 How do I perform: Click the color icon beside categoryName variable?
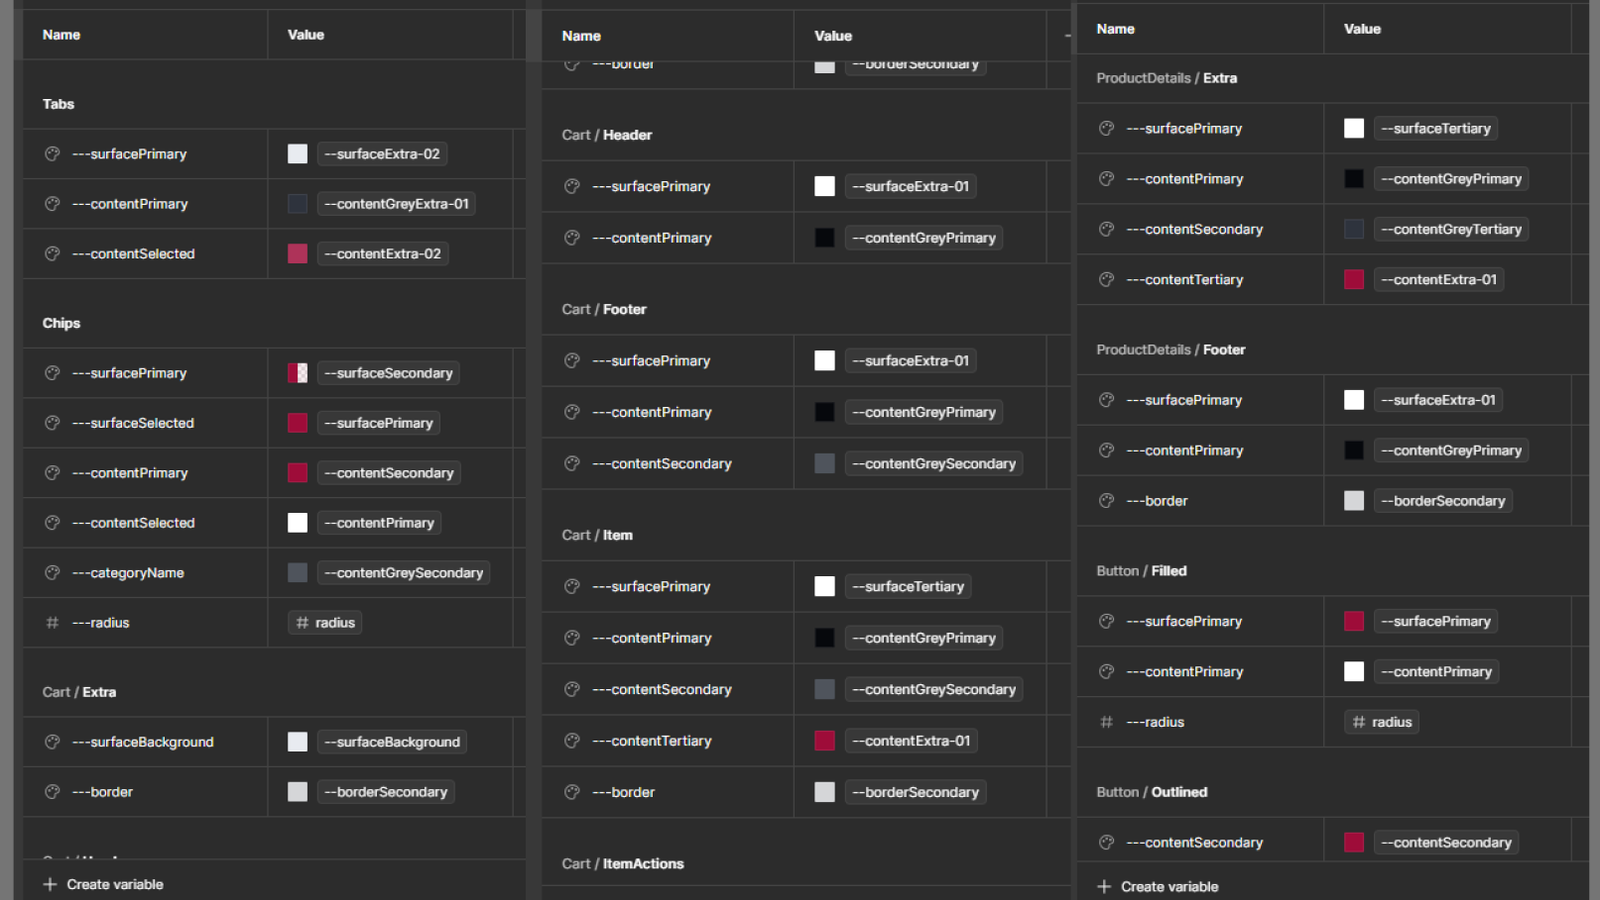52,573
